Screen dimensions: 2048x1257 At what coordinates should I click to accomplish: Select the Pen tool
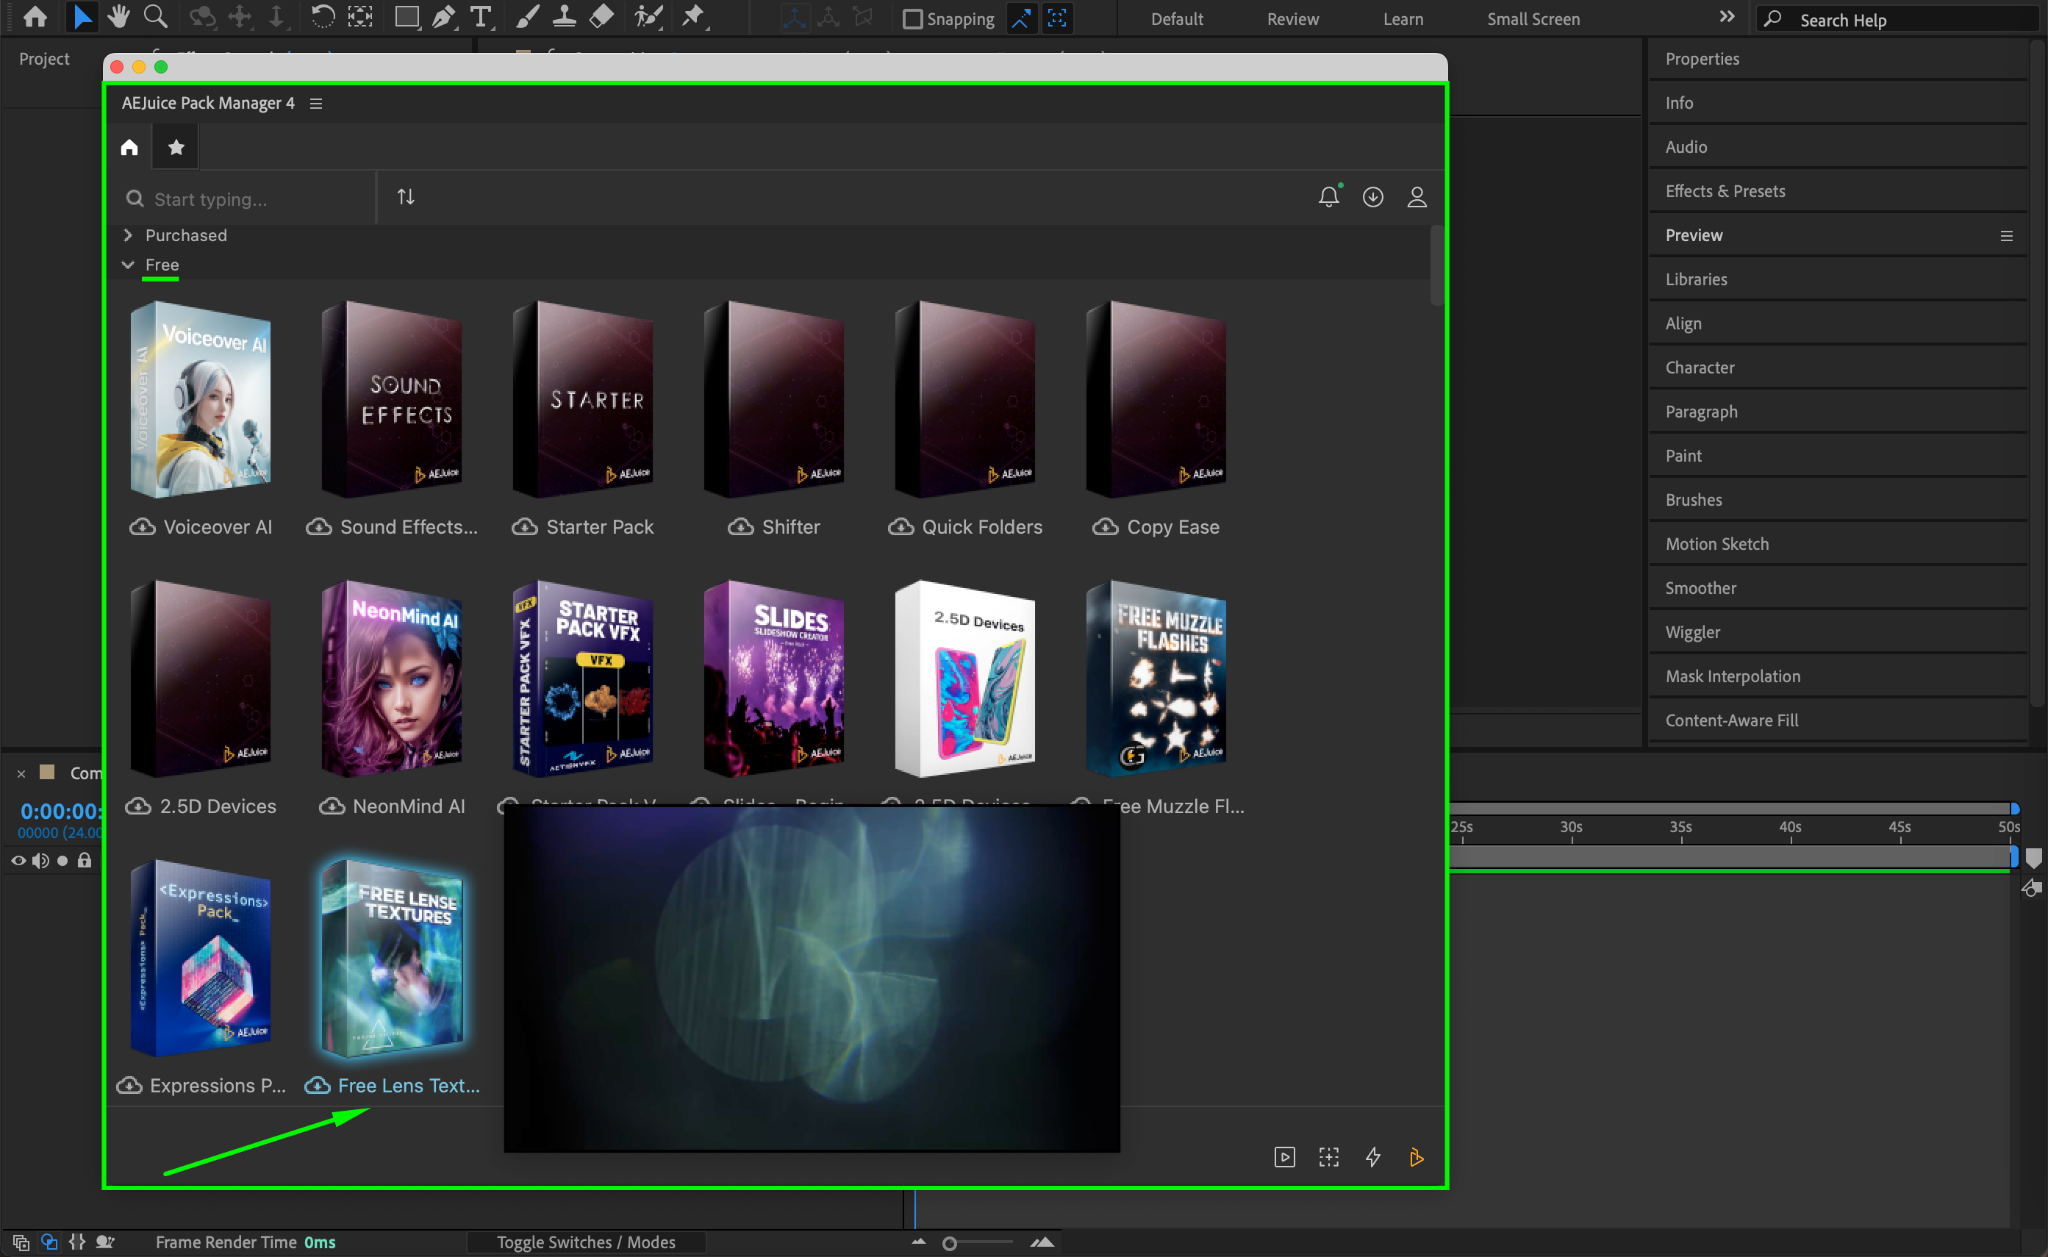(443, 16)
